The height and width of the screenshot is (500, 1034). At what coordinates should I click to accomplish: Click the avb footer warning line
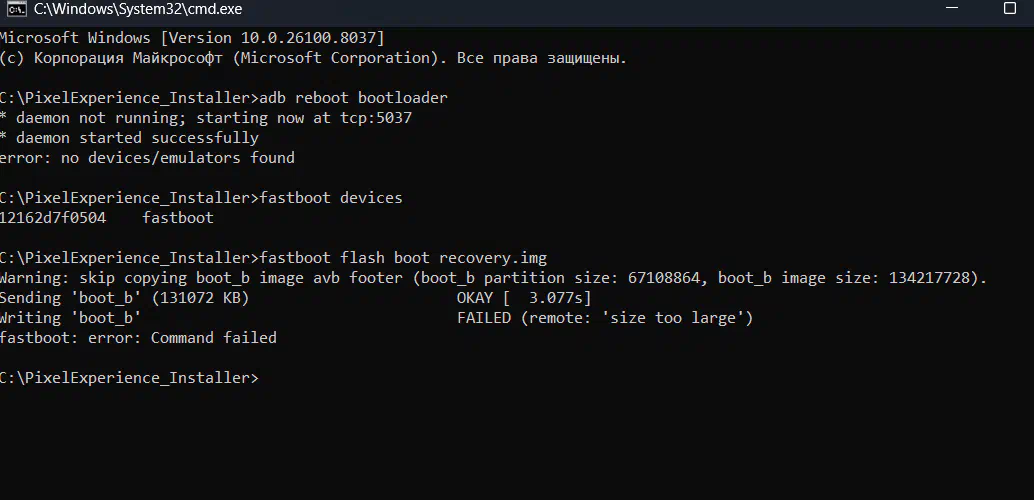pyautogui.click(x=493, y=278)
